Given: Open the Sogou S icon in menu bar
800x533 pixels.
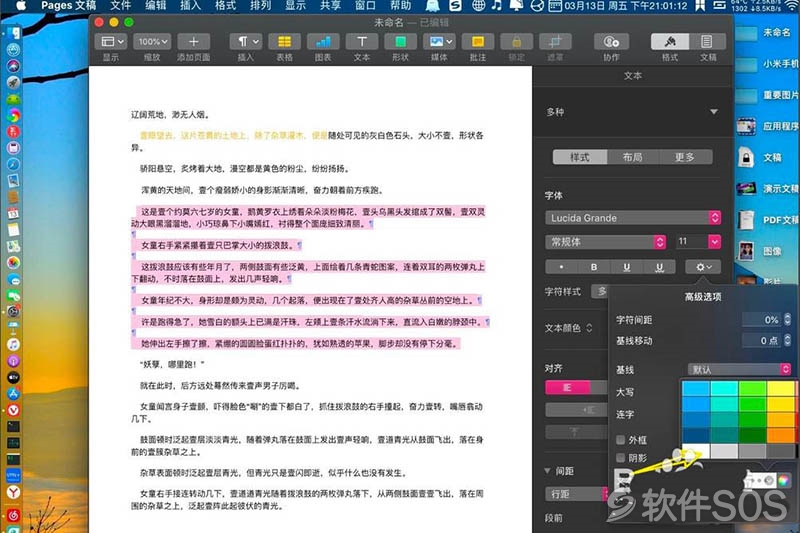Looking at the screenshot, I should coord(455,6).
